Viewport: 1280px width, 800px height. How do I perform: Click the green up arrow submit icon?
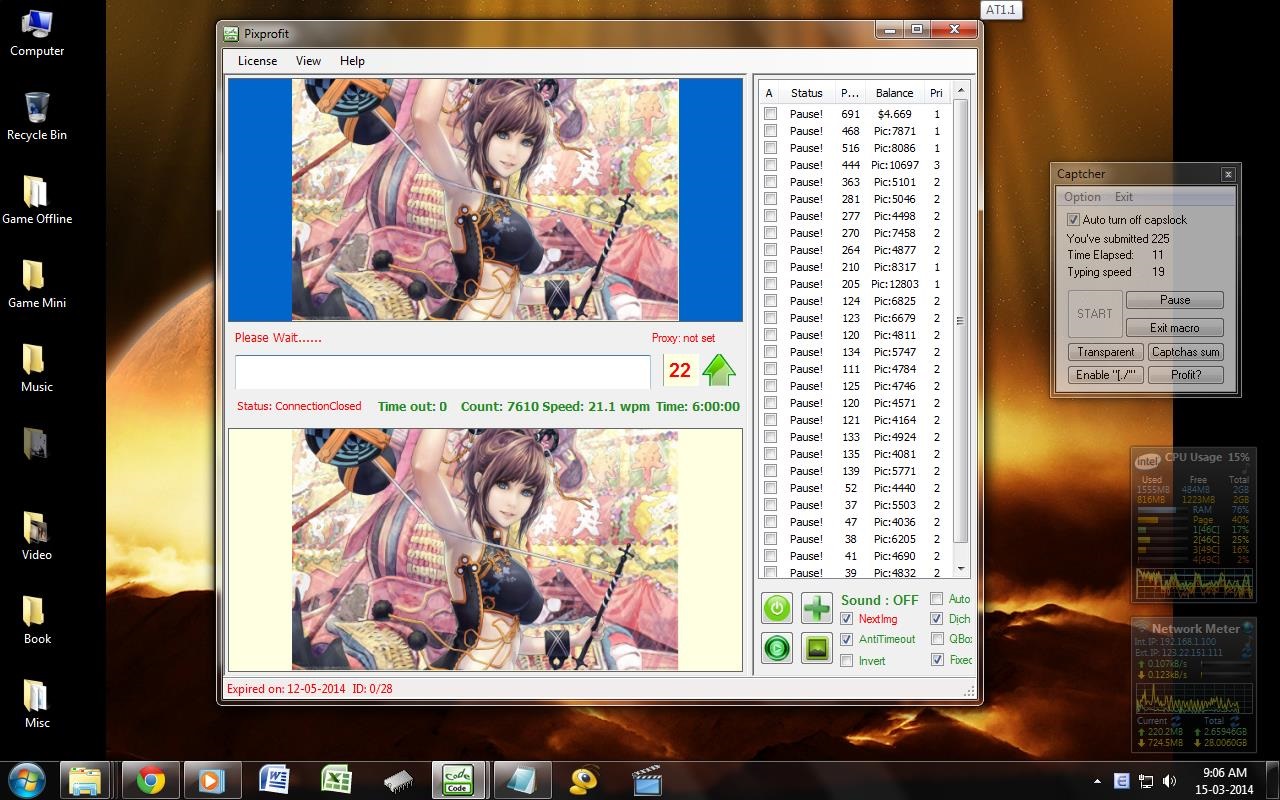click(x=719, y=370)
